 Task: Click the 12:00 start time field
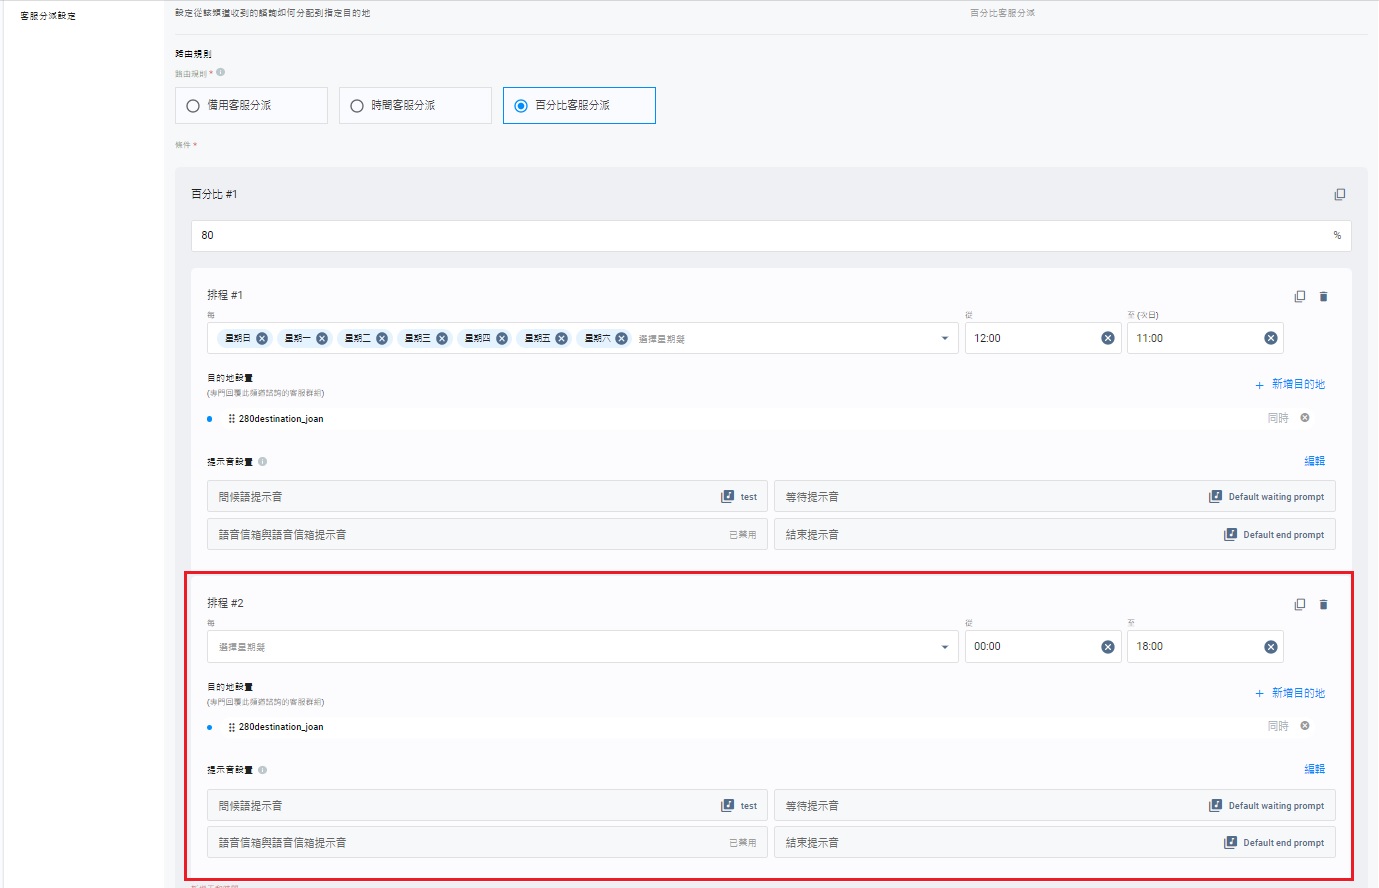pyautogui.click(x=1043, y=338)
